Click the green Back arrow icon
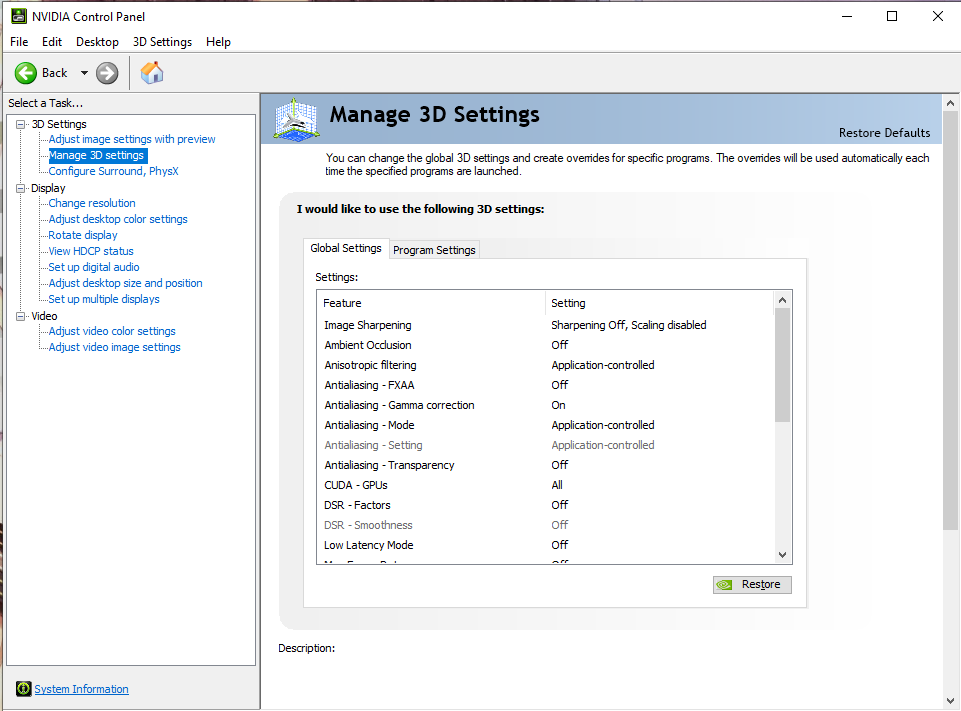961x711 pixels. click(x=26, y=73)
